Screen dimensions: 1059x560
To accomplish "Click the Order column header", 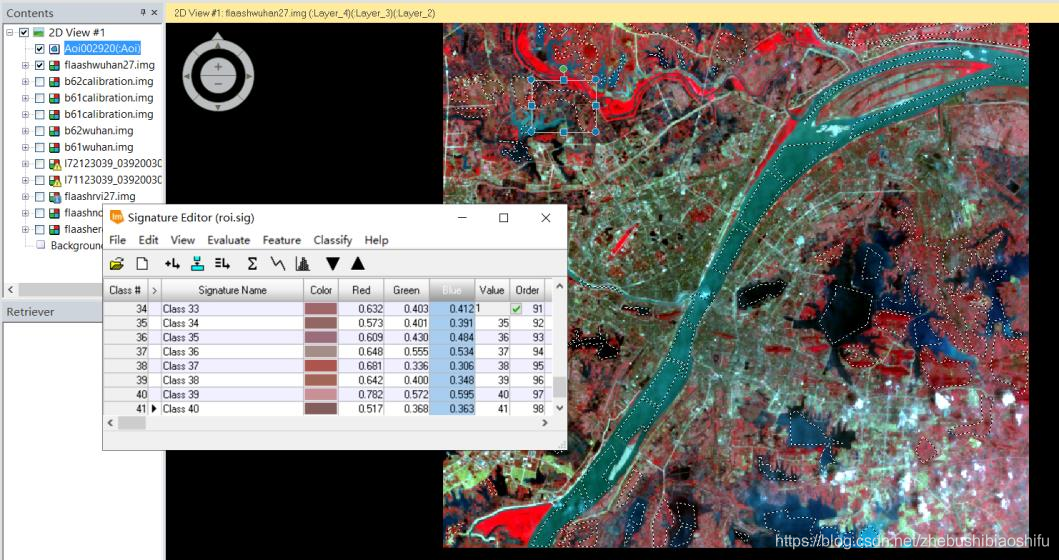I will [527, 290].
